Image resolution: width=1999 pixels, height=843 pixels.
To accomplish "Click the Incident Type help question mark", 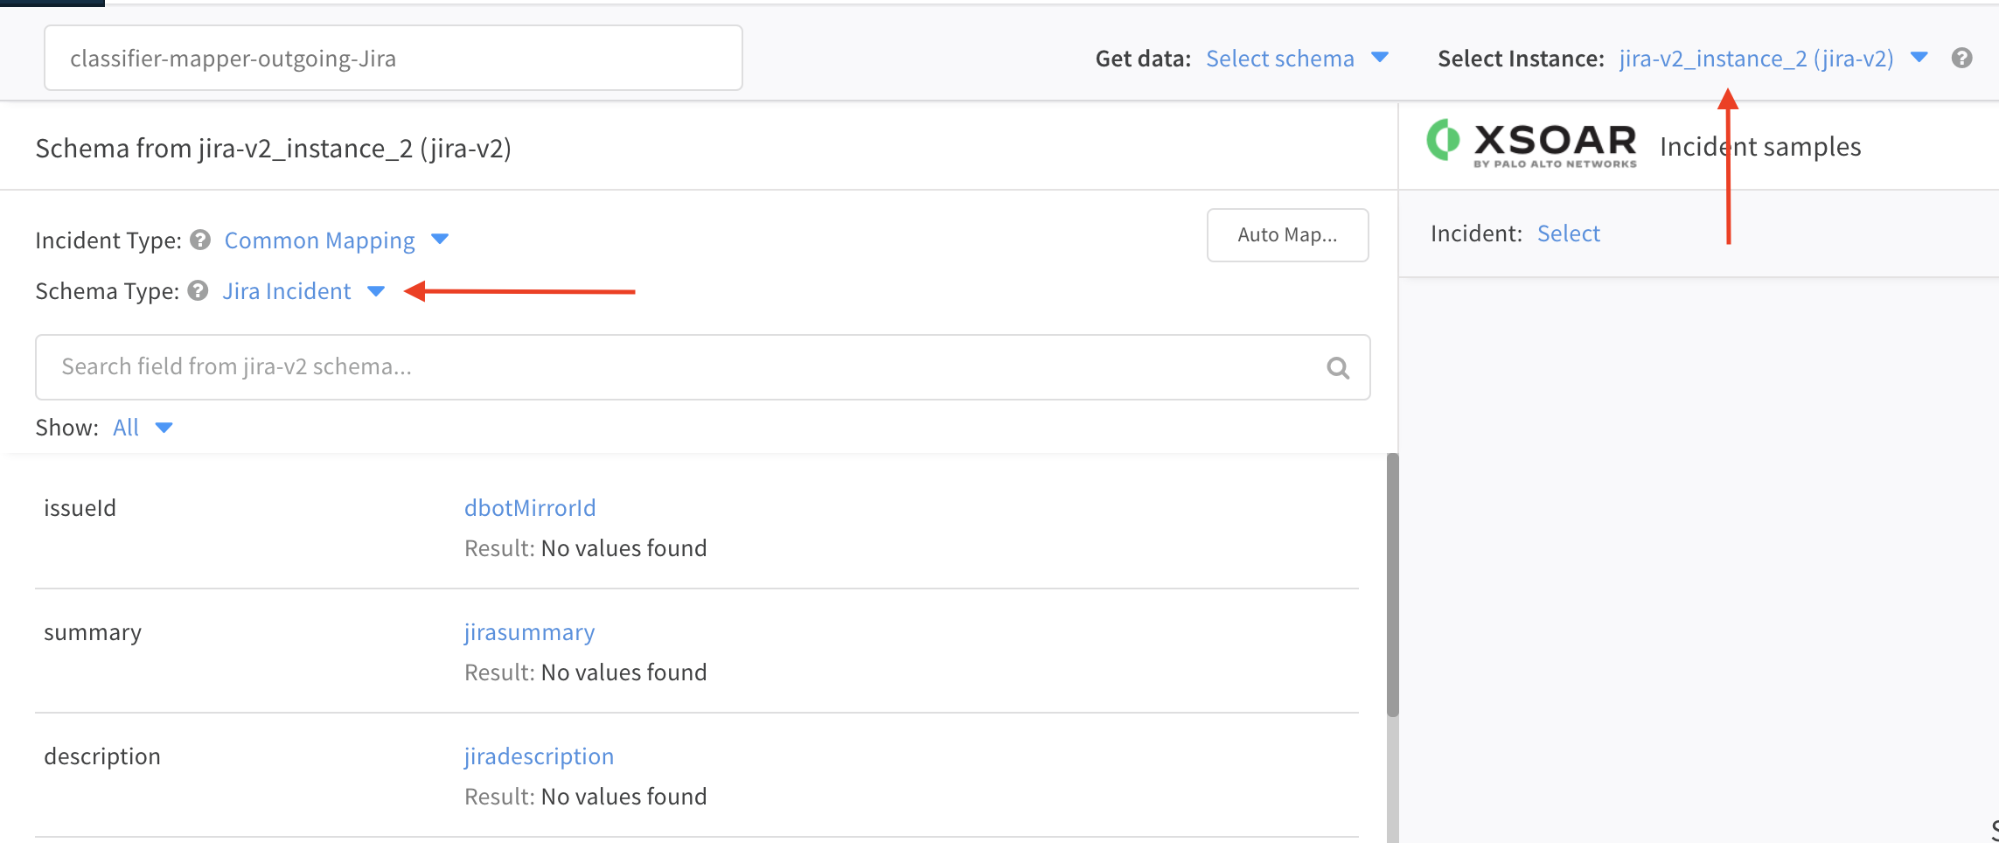I will pos(200,240).
